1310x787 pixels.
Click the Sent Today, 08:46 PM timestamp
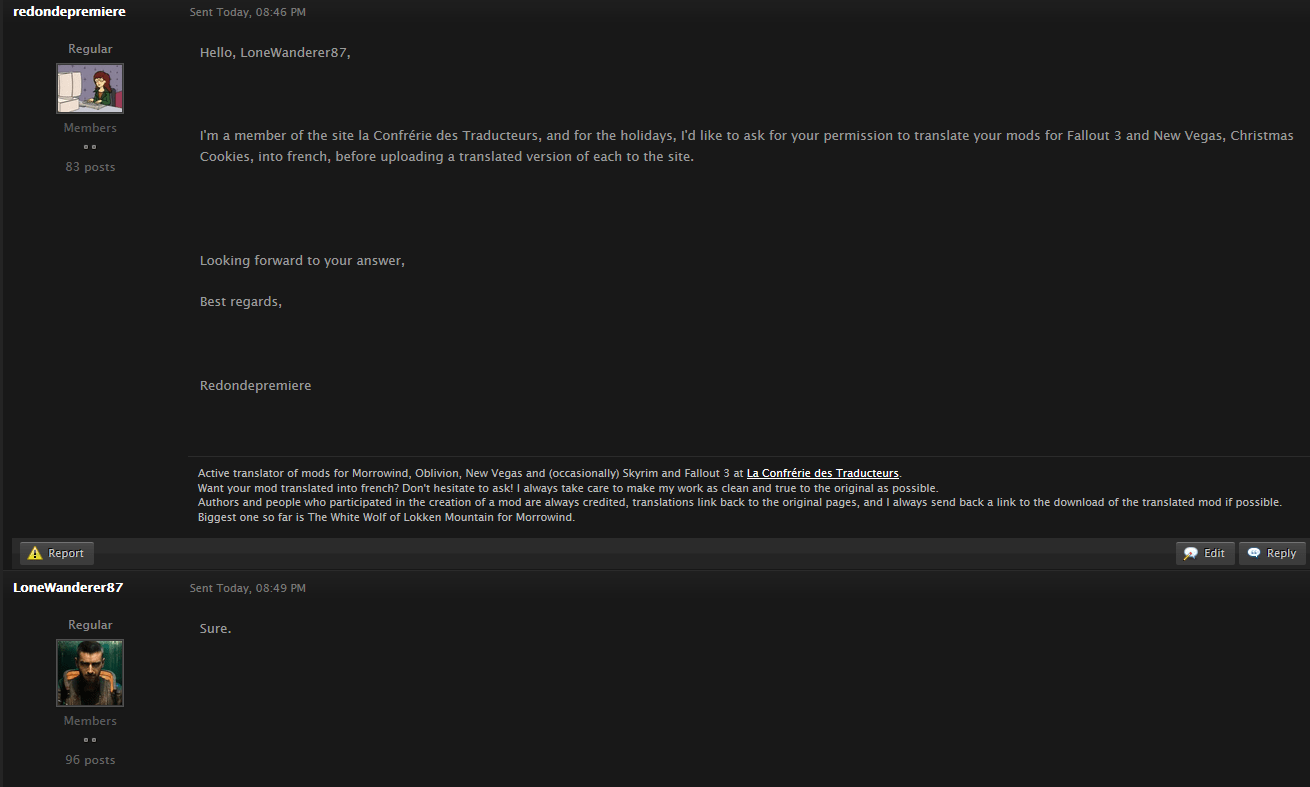pyautogui.click(x=248, y=12)
